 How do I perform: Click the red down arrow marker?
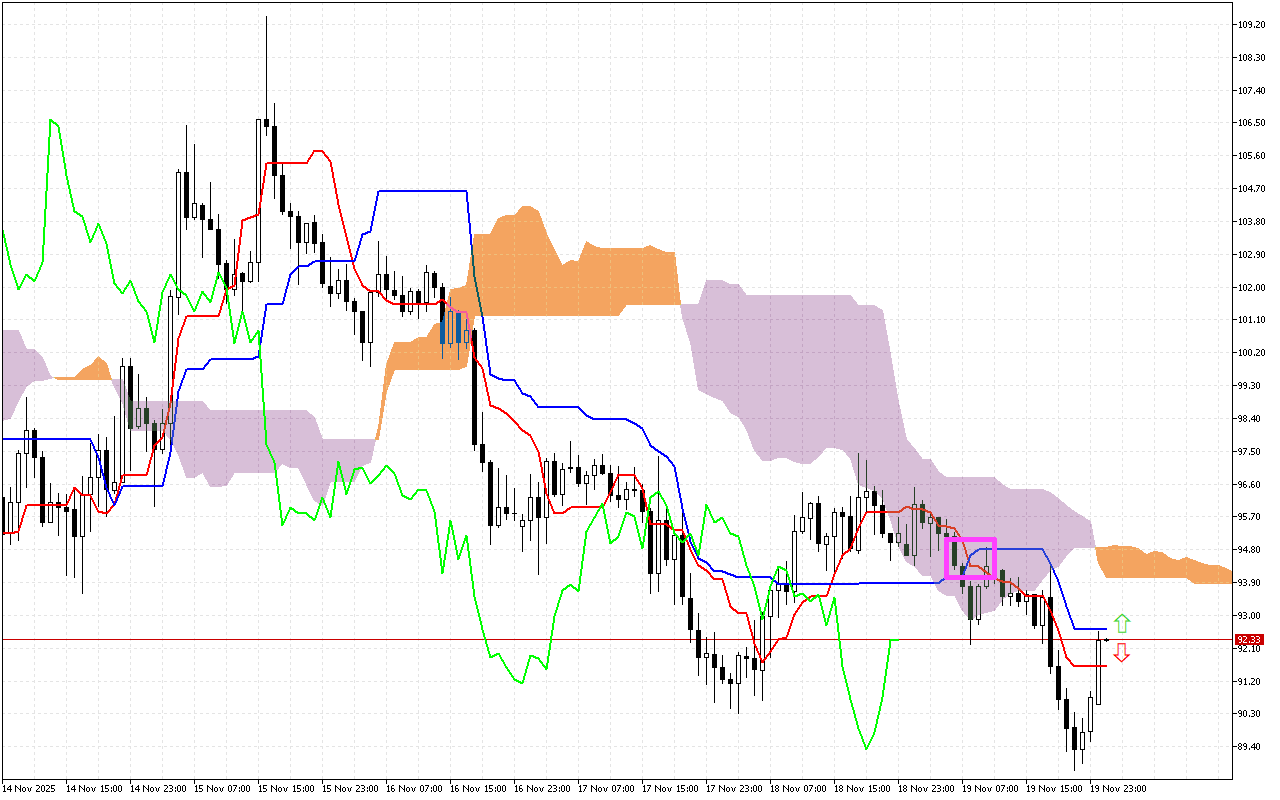(x=1122, y=653)
